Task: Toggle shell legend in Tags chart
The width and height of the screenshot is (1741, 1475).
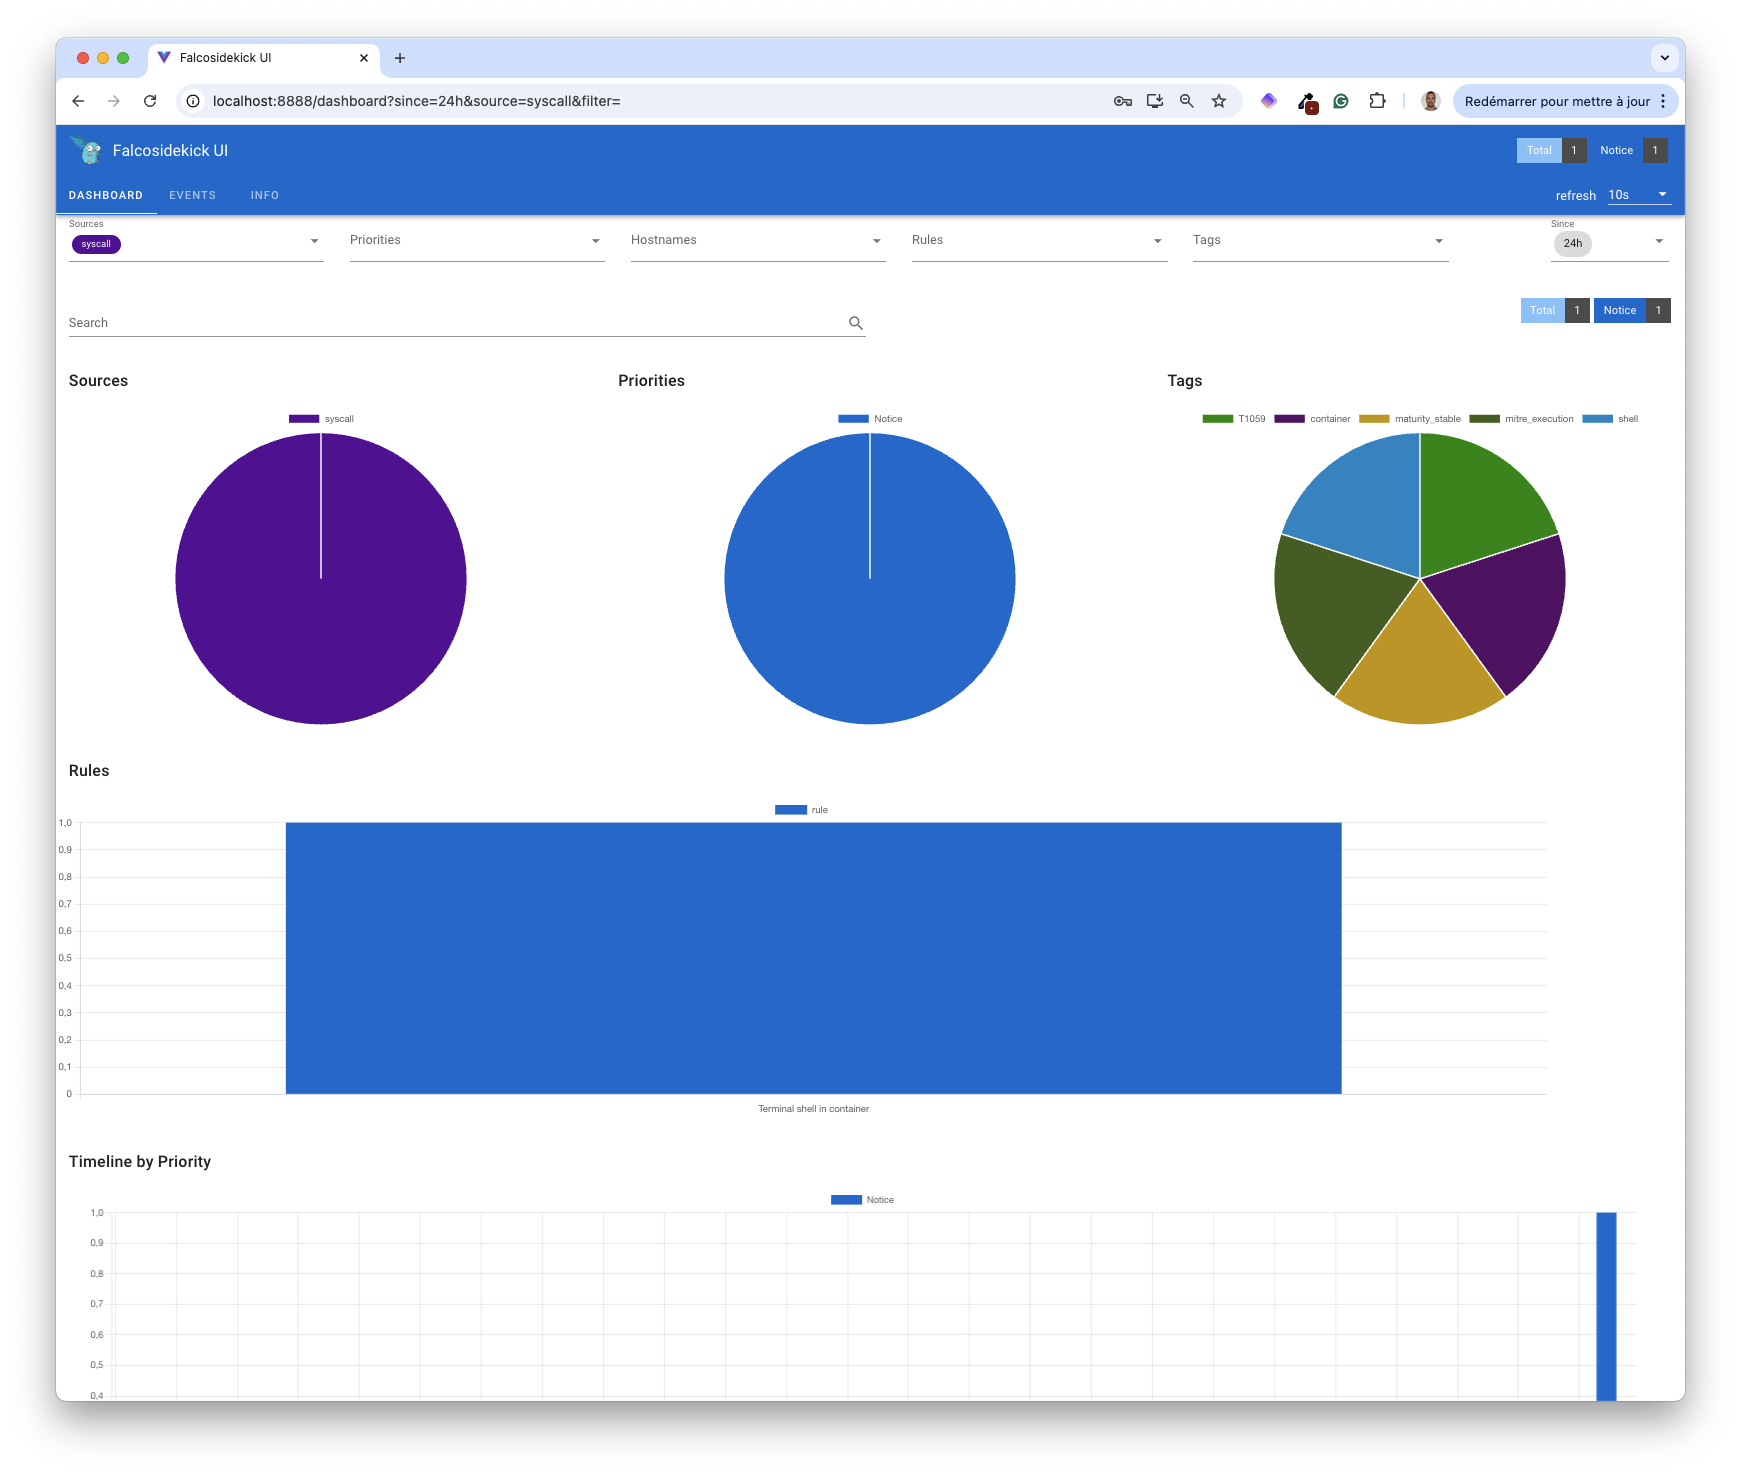Action: (1610, 419)
